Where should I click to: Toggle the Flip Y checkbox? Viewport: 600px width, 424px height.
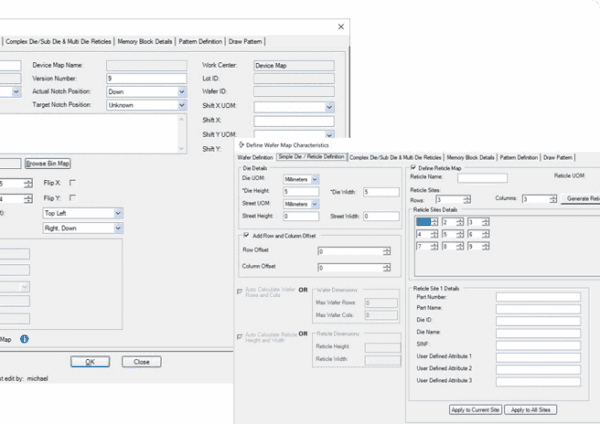[x=72, y=198]
